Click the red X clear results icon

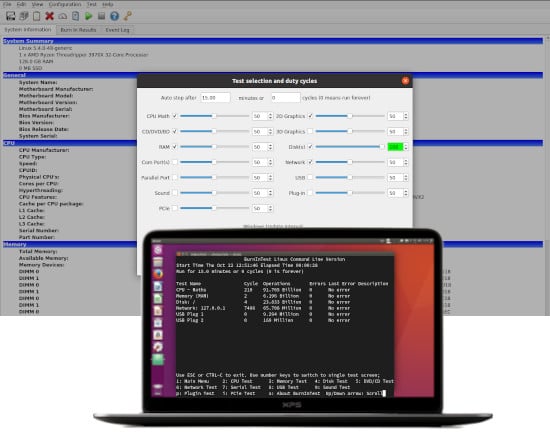(x=49, y=16)
